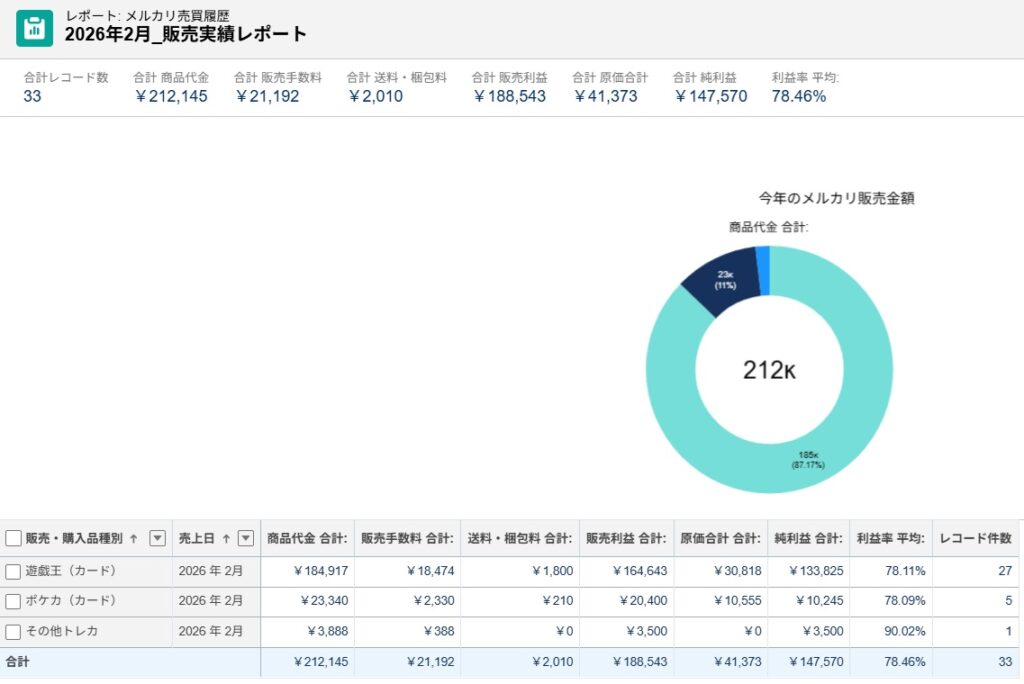Click the teal report clipboard icon
This screenshot has height=684, width=1024.
click(x=35, y=27)
